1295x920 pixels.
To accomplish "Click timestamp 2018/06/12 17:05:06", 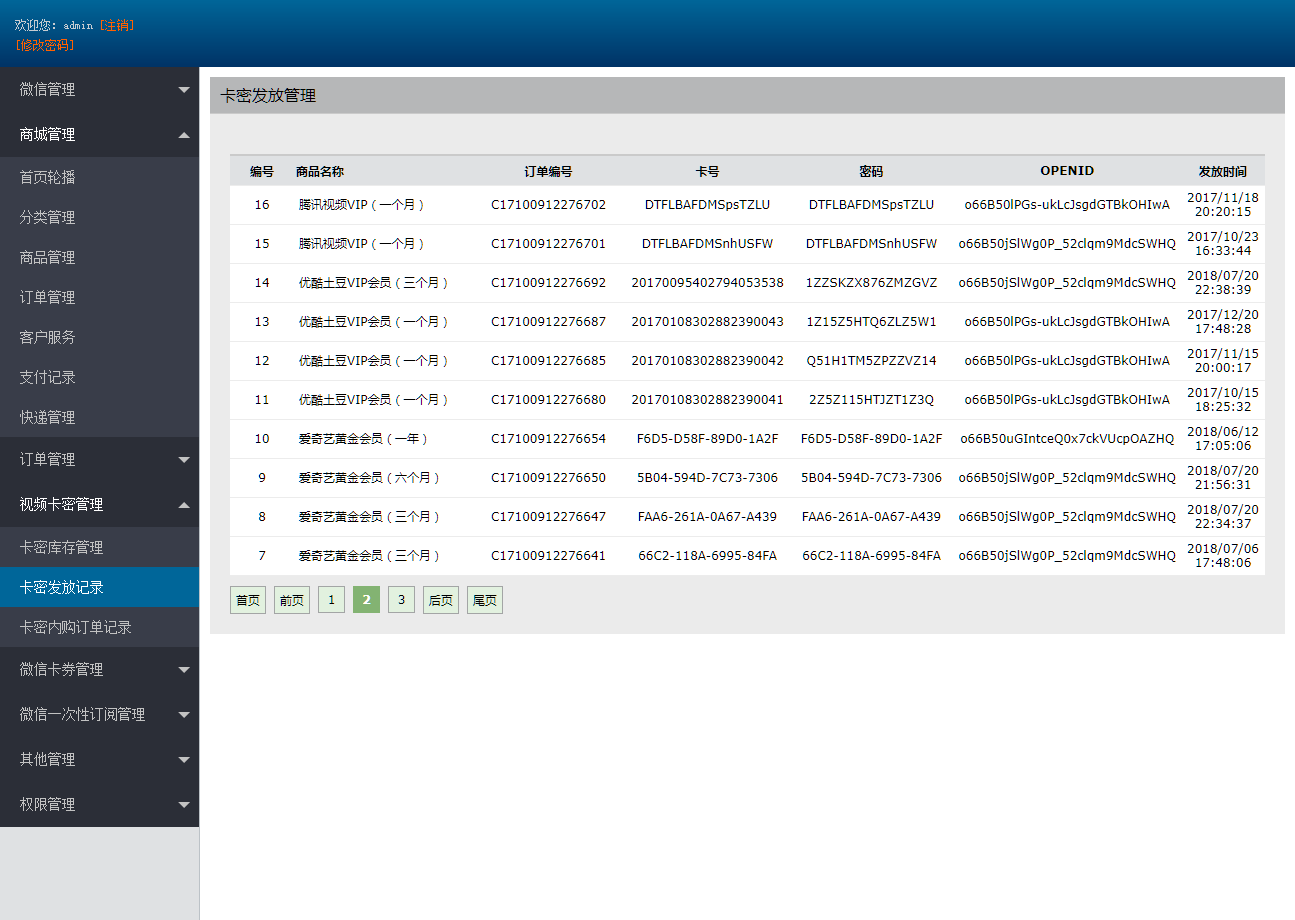I will [1223, 439].
